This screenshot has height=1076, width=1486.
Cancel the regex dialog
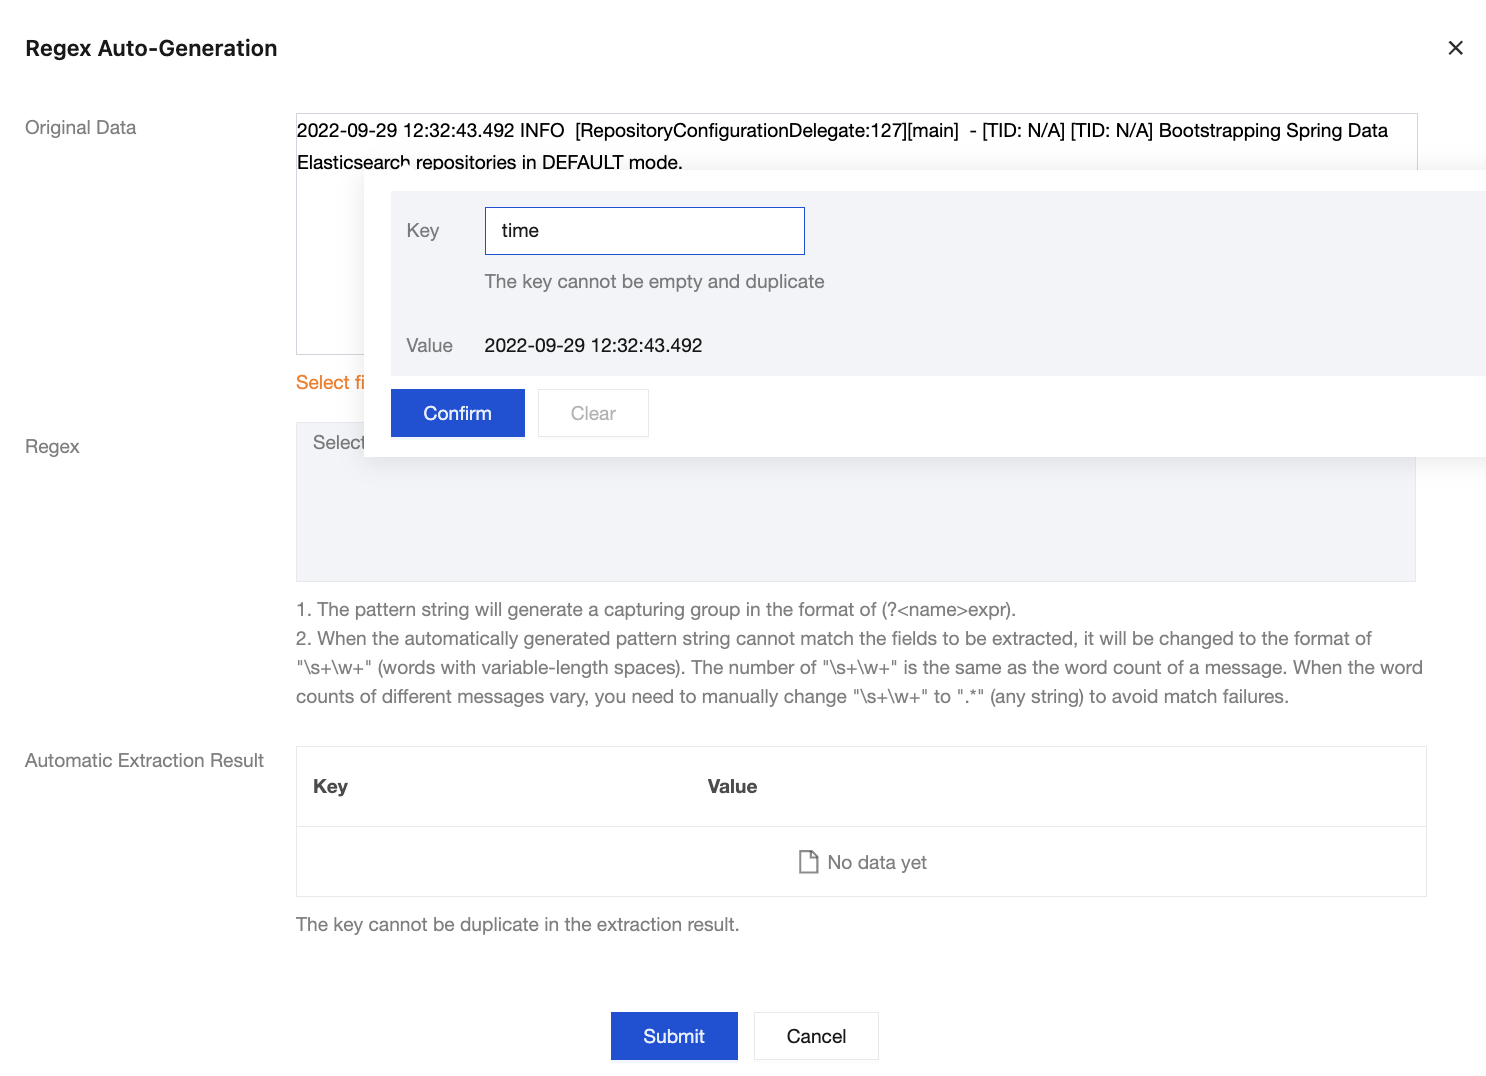click(816, 1036)
